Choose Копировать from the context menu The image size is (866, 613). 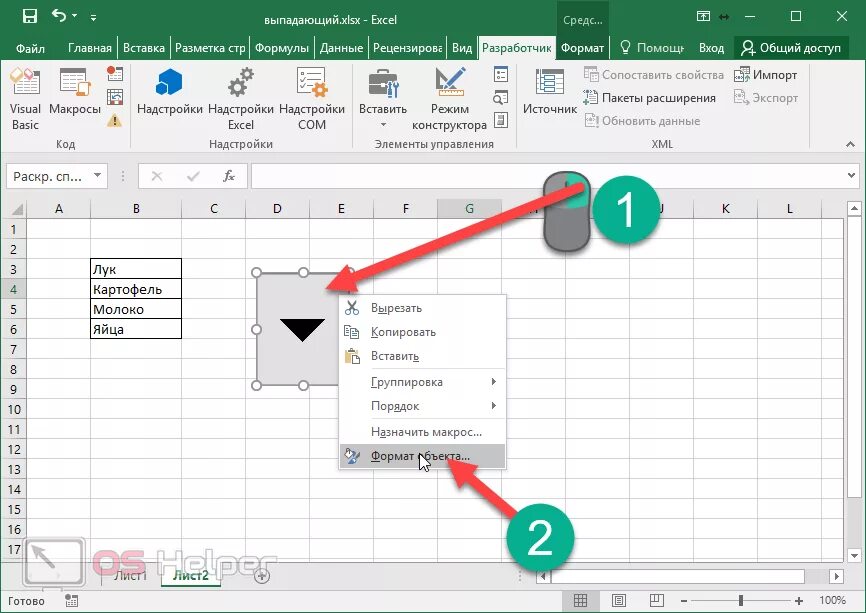pos(423,332)
